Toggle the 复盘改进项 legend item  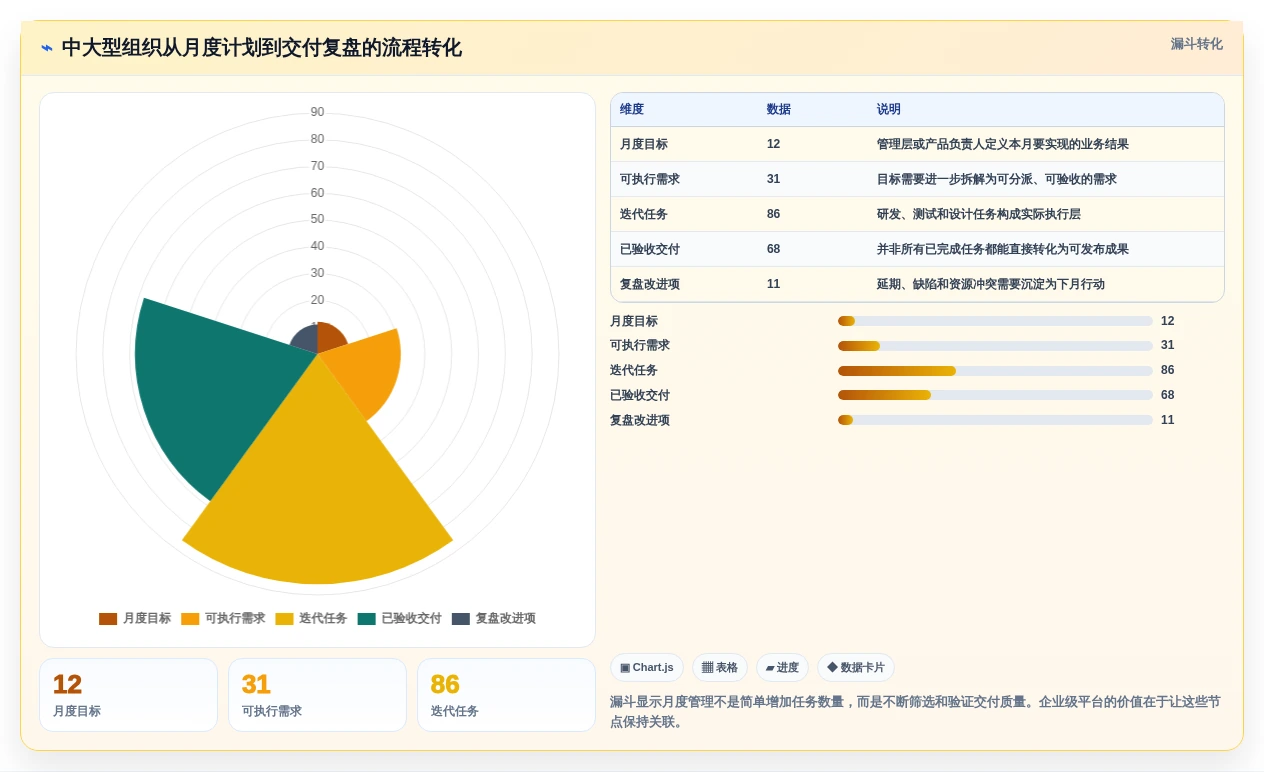click(493, 619)
